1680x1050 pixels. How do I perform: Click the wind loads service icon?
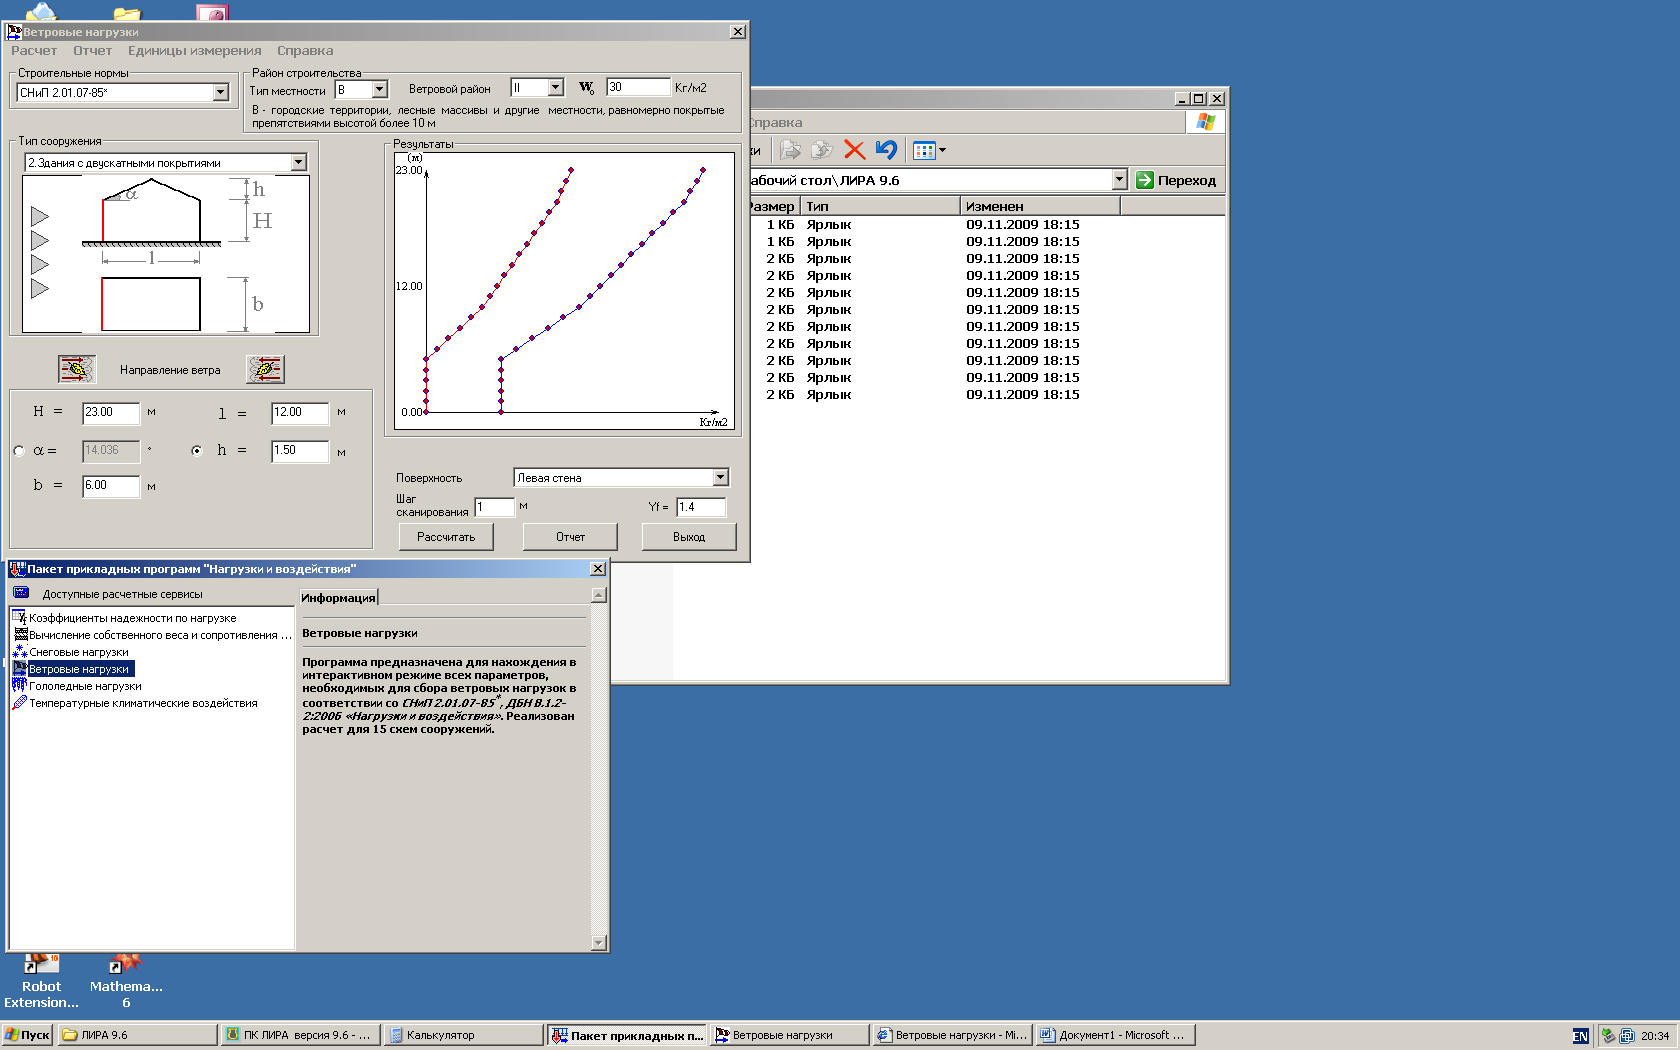pyautogui.click(x=20, y=669)
